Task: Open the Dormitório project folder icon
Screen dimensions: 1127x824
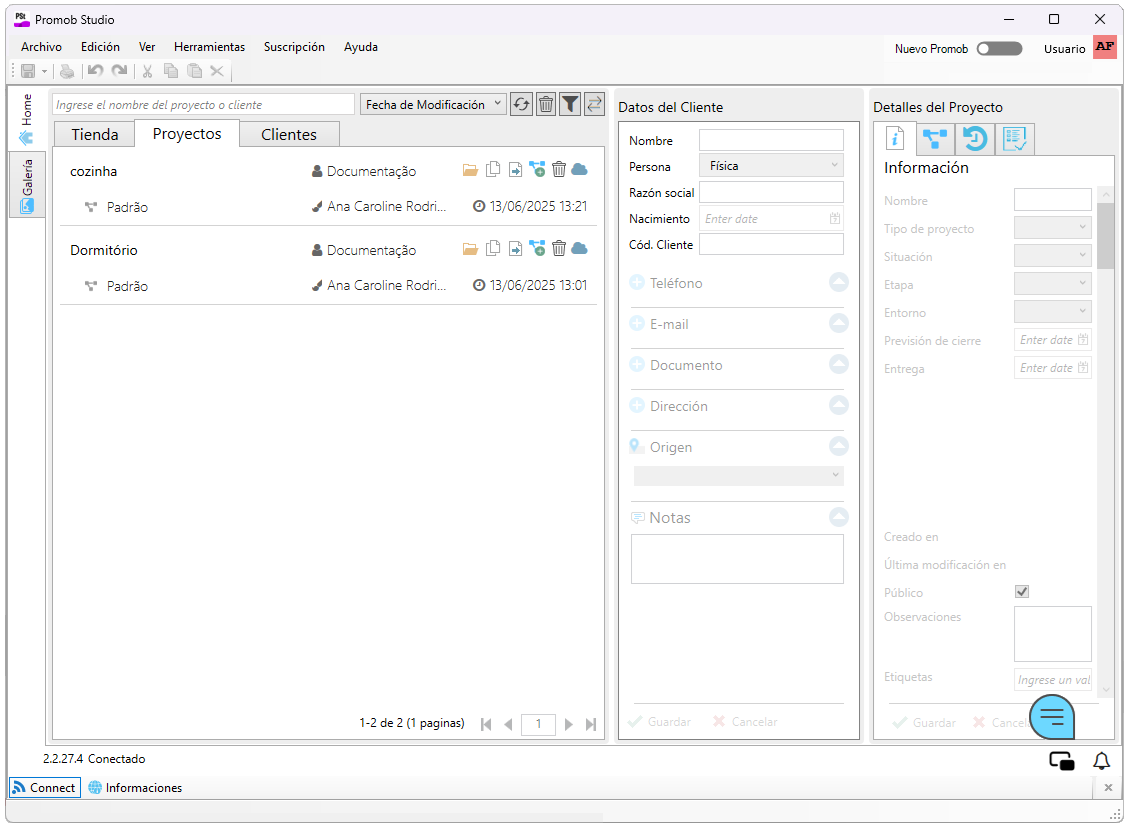Action: tap(470, 249)
